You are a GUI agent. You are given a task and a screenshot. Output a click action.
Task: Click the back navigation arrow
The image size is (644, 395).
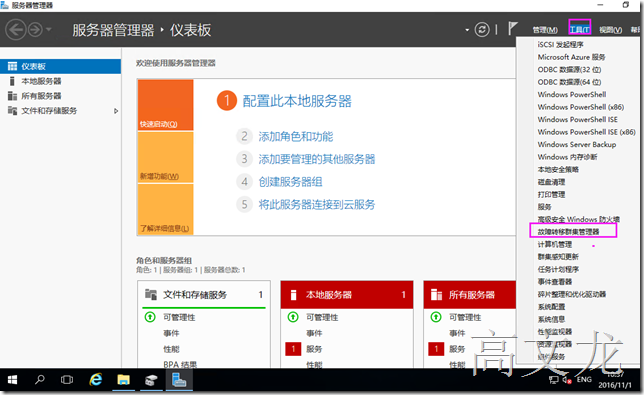pos(16,30)
